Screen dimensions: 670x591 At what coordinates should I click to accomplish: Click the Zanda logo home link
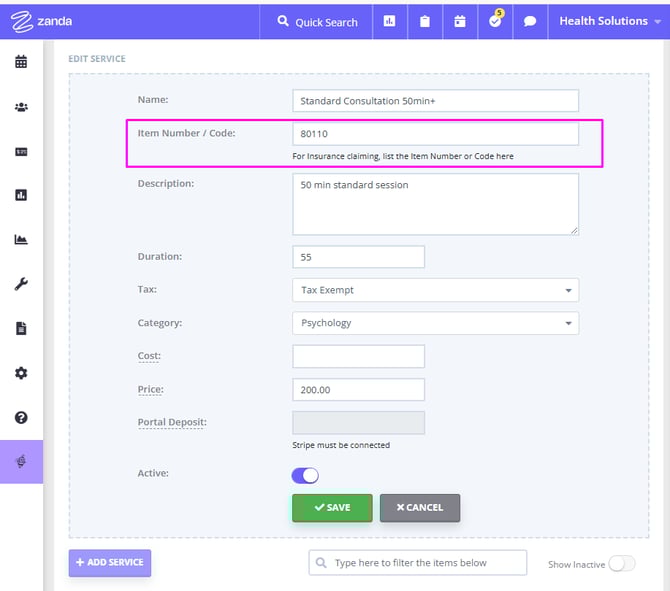[41, 21]
